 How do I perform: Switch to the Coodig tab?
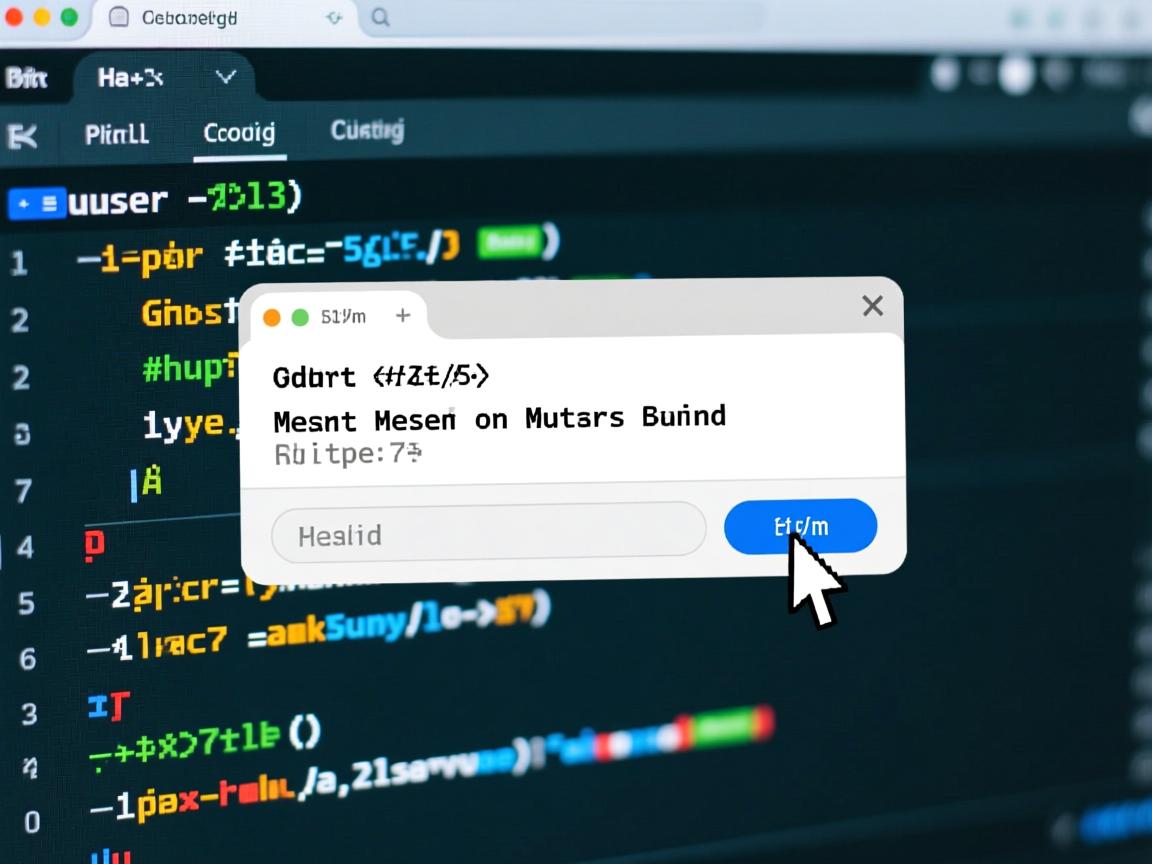(239, 134)
